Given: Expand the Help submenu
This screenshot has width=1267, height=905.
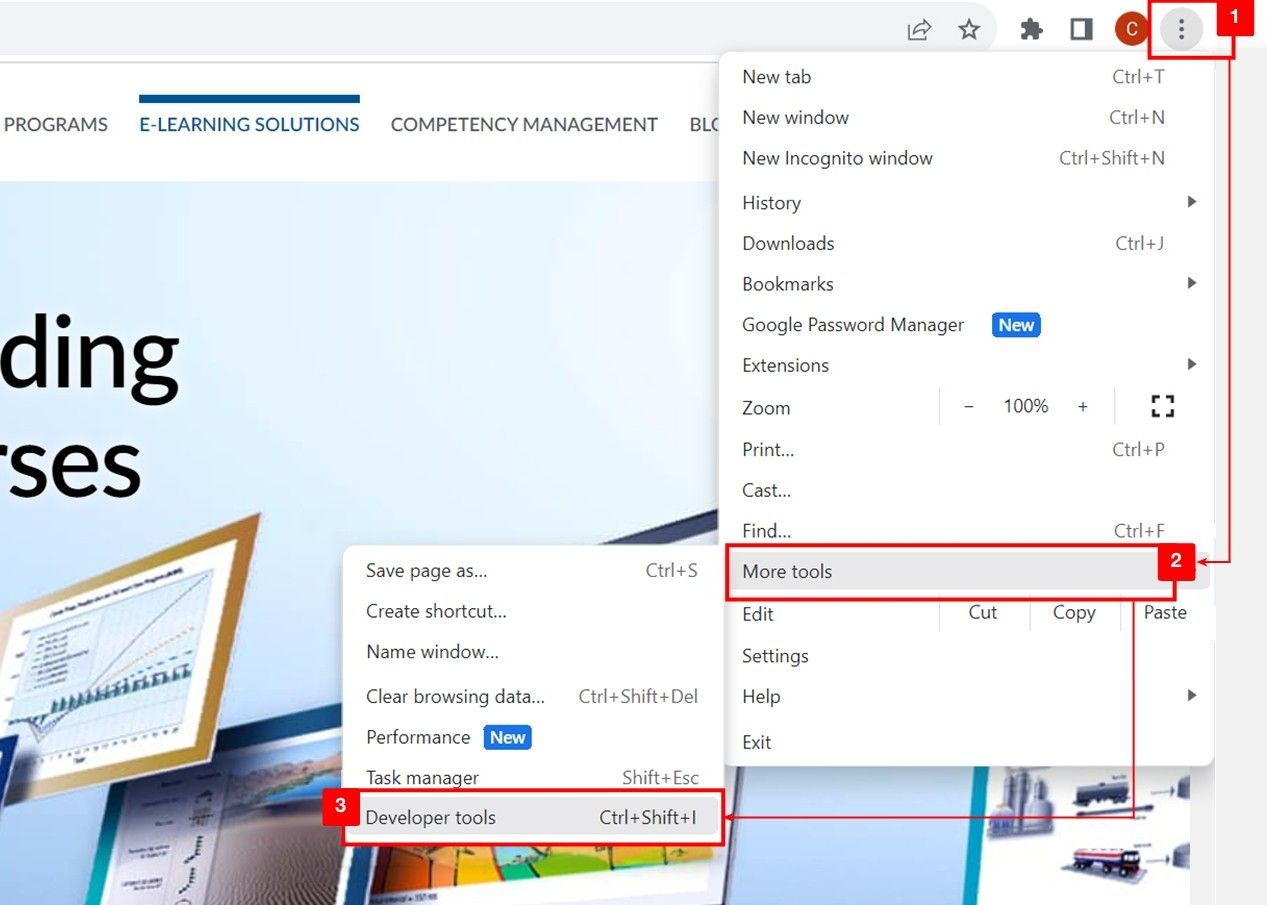Looking at the screenshot, I should click(x=966, y=697).
